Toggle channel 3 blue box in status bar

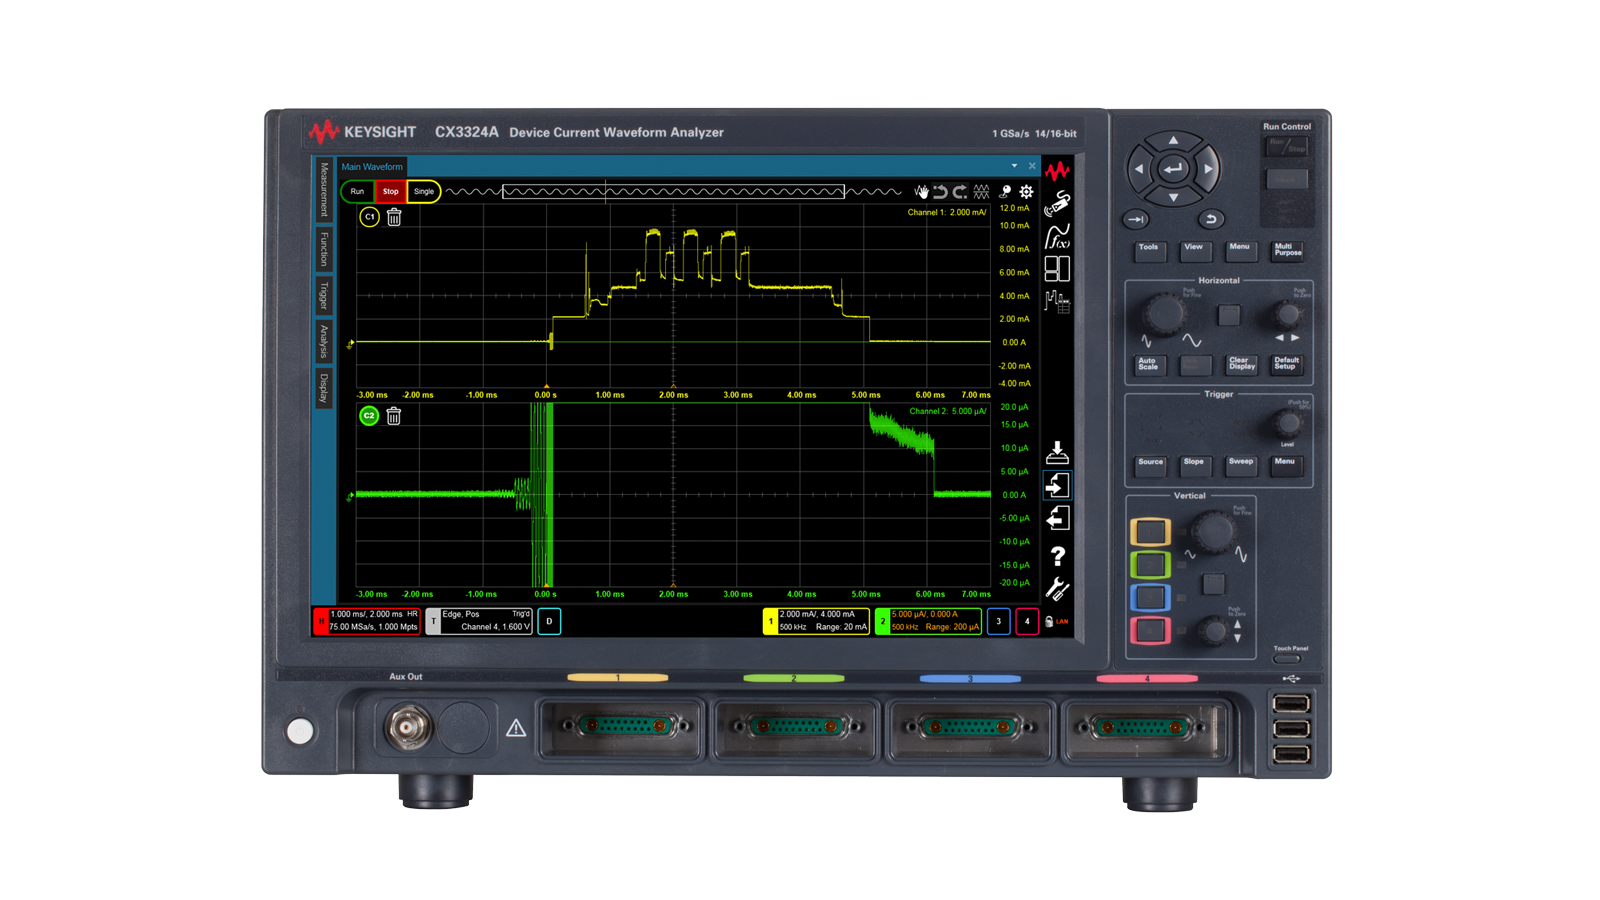998,621
